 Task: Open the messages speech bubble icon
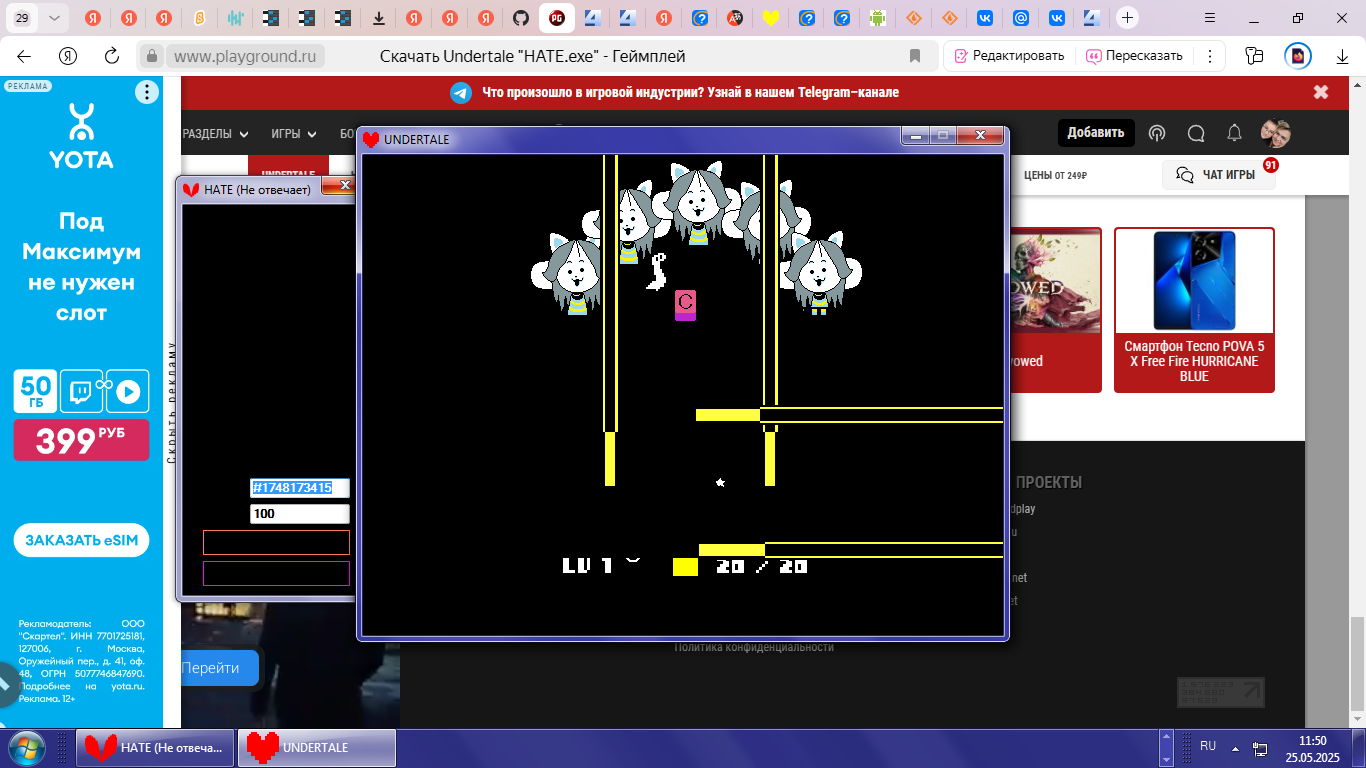point(1196,133)
